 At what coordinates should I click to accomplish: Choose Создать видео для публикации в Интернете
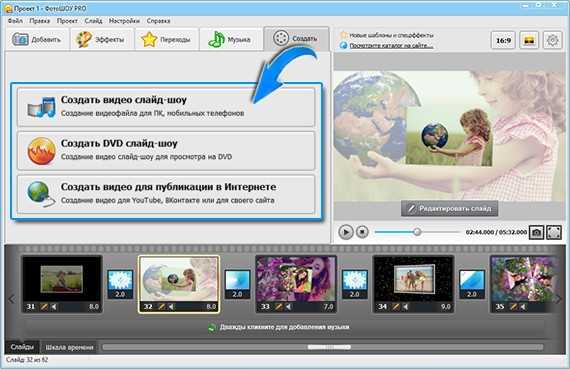point(166,194)
